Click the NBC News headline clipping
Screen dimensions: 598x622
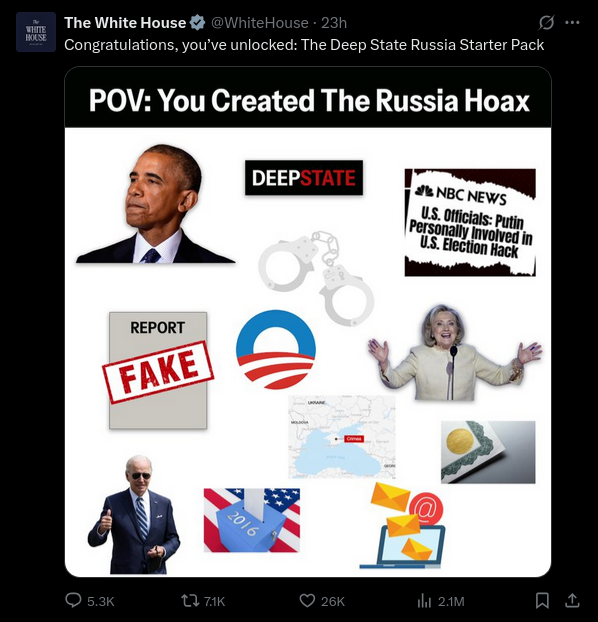coord(470,223)
